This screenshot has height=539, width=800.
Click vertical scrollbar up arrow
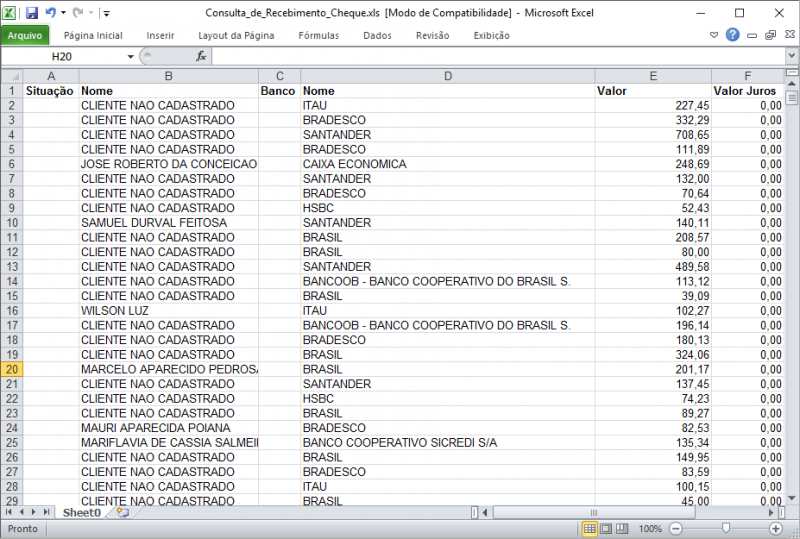point(791,83)
